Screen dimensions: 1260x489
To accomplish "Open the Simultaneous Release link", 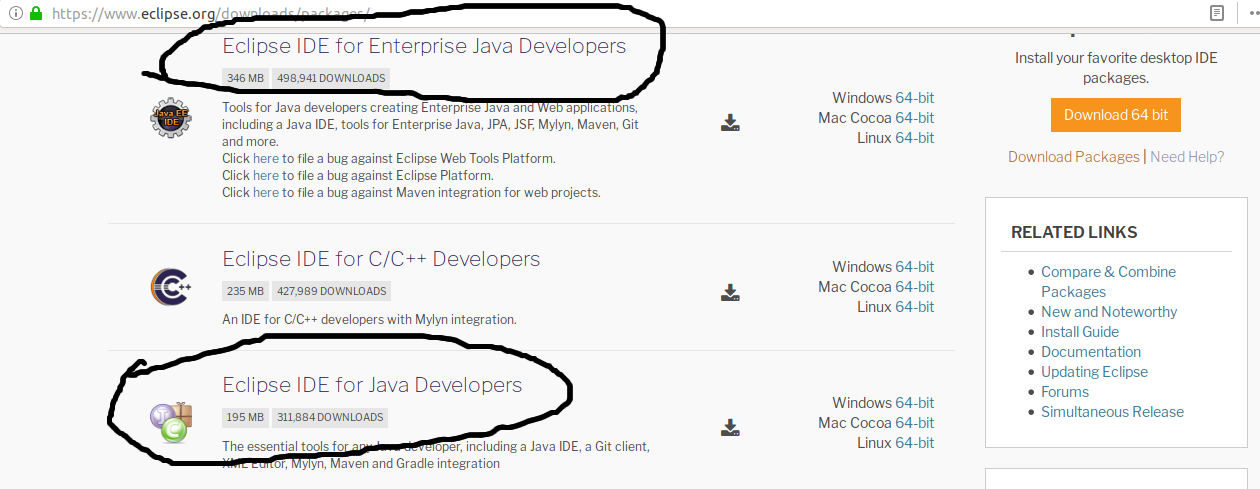I will tap(1112, 412).
